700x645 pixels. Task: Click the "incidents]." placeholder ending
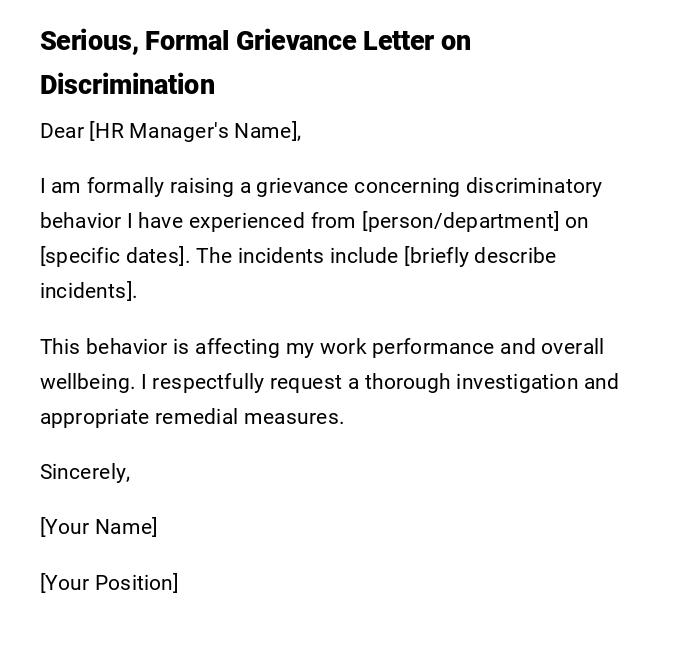click(x=88, y=291)
